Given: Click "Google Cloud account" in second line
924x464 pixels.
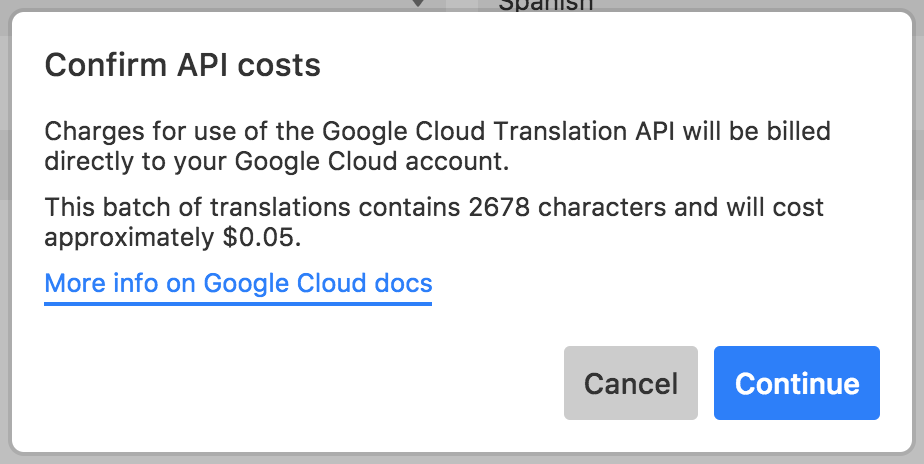Looking at the screenshot, I should pos(372,162).
